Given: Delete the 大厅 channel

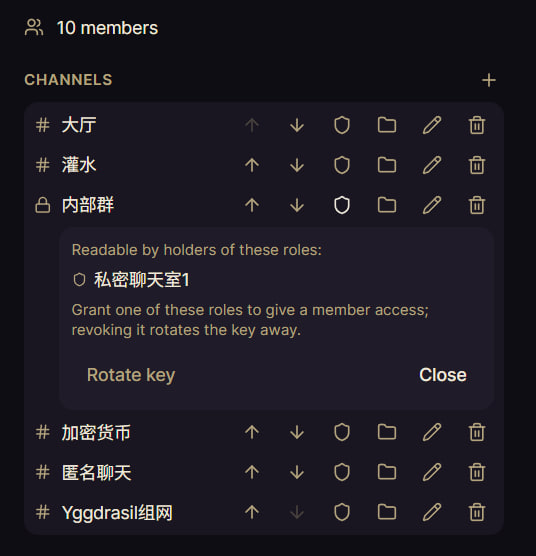Looking at the screenshot, I should point(477,125).
